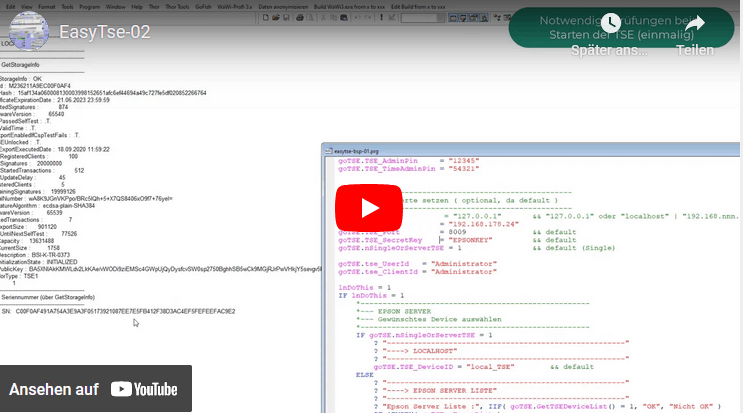
Task: Click the nSingleOrServerTSE = 1 assignment line
Action: point(399,248)
